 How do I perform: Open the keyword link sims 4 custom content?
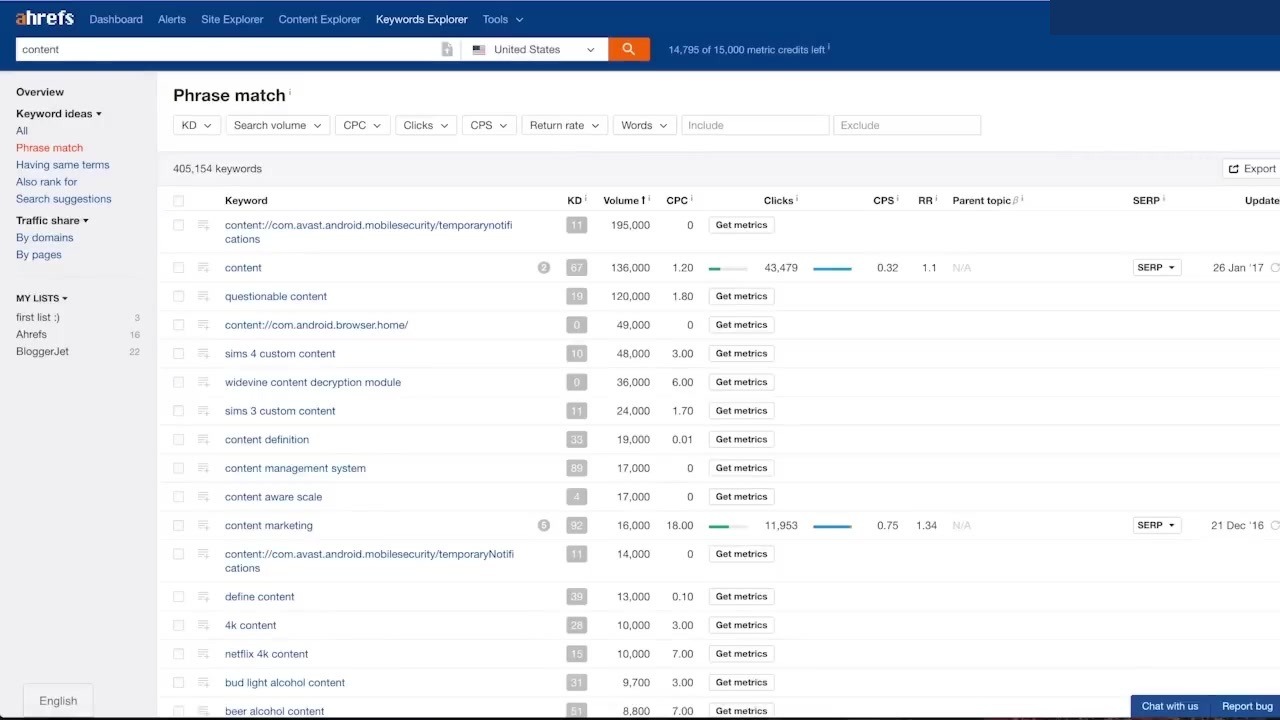point(280,353)
